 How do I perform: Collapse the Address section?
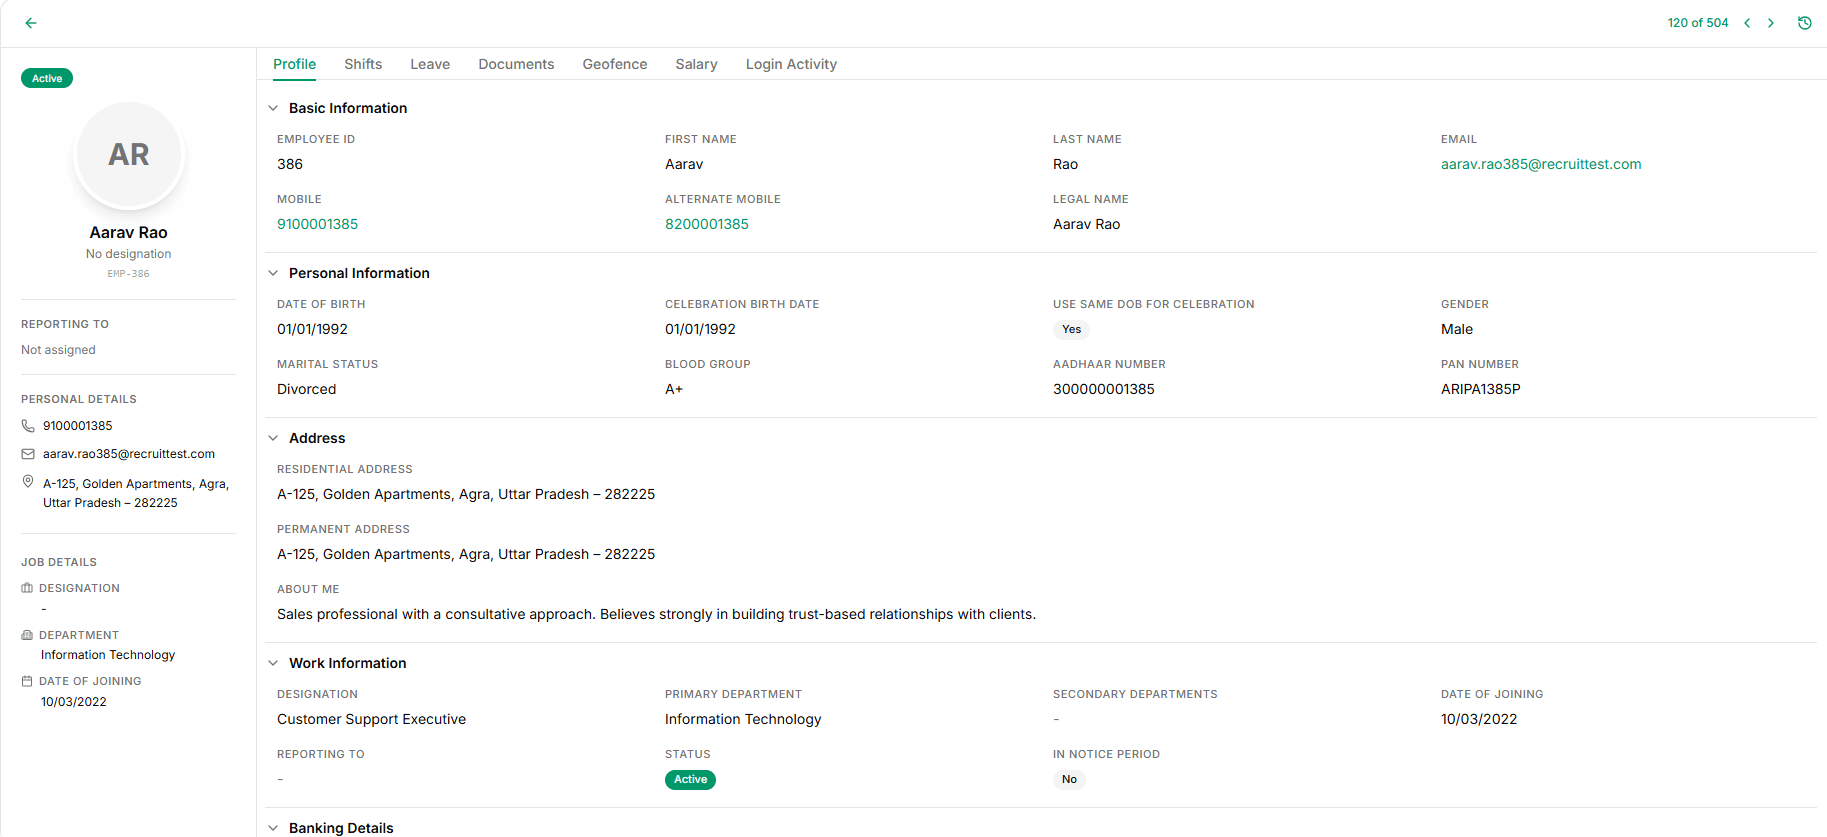pos(273,438)
